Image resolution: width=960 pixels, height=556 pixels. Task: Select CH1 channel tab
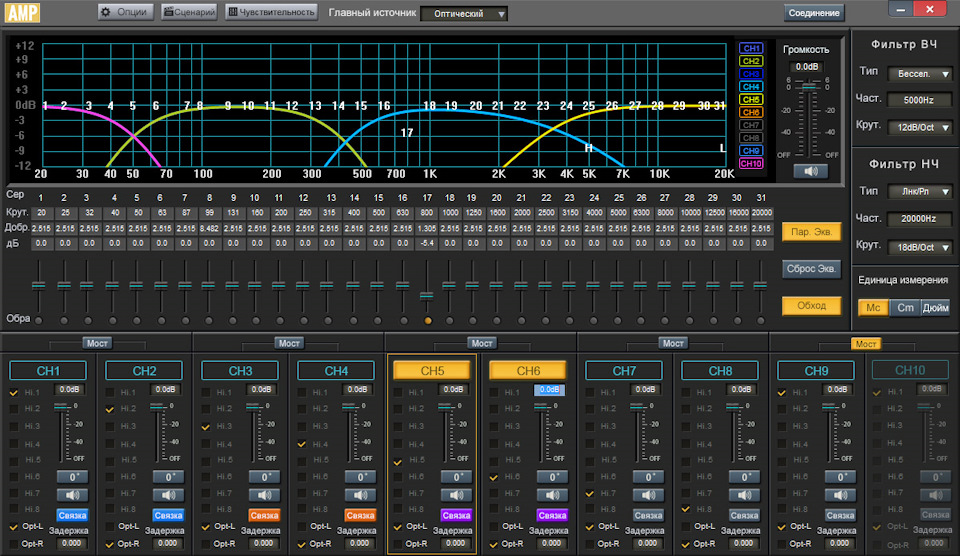[x=48, y=370]
